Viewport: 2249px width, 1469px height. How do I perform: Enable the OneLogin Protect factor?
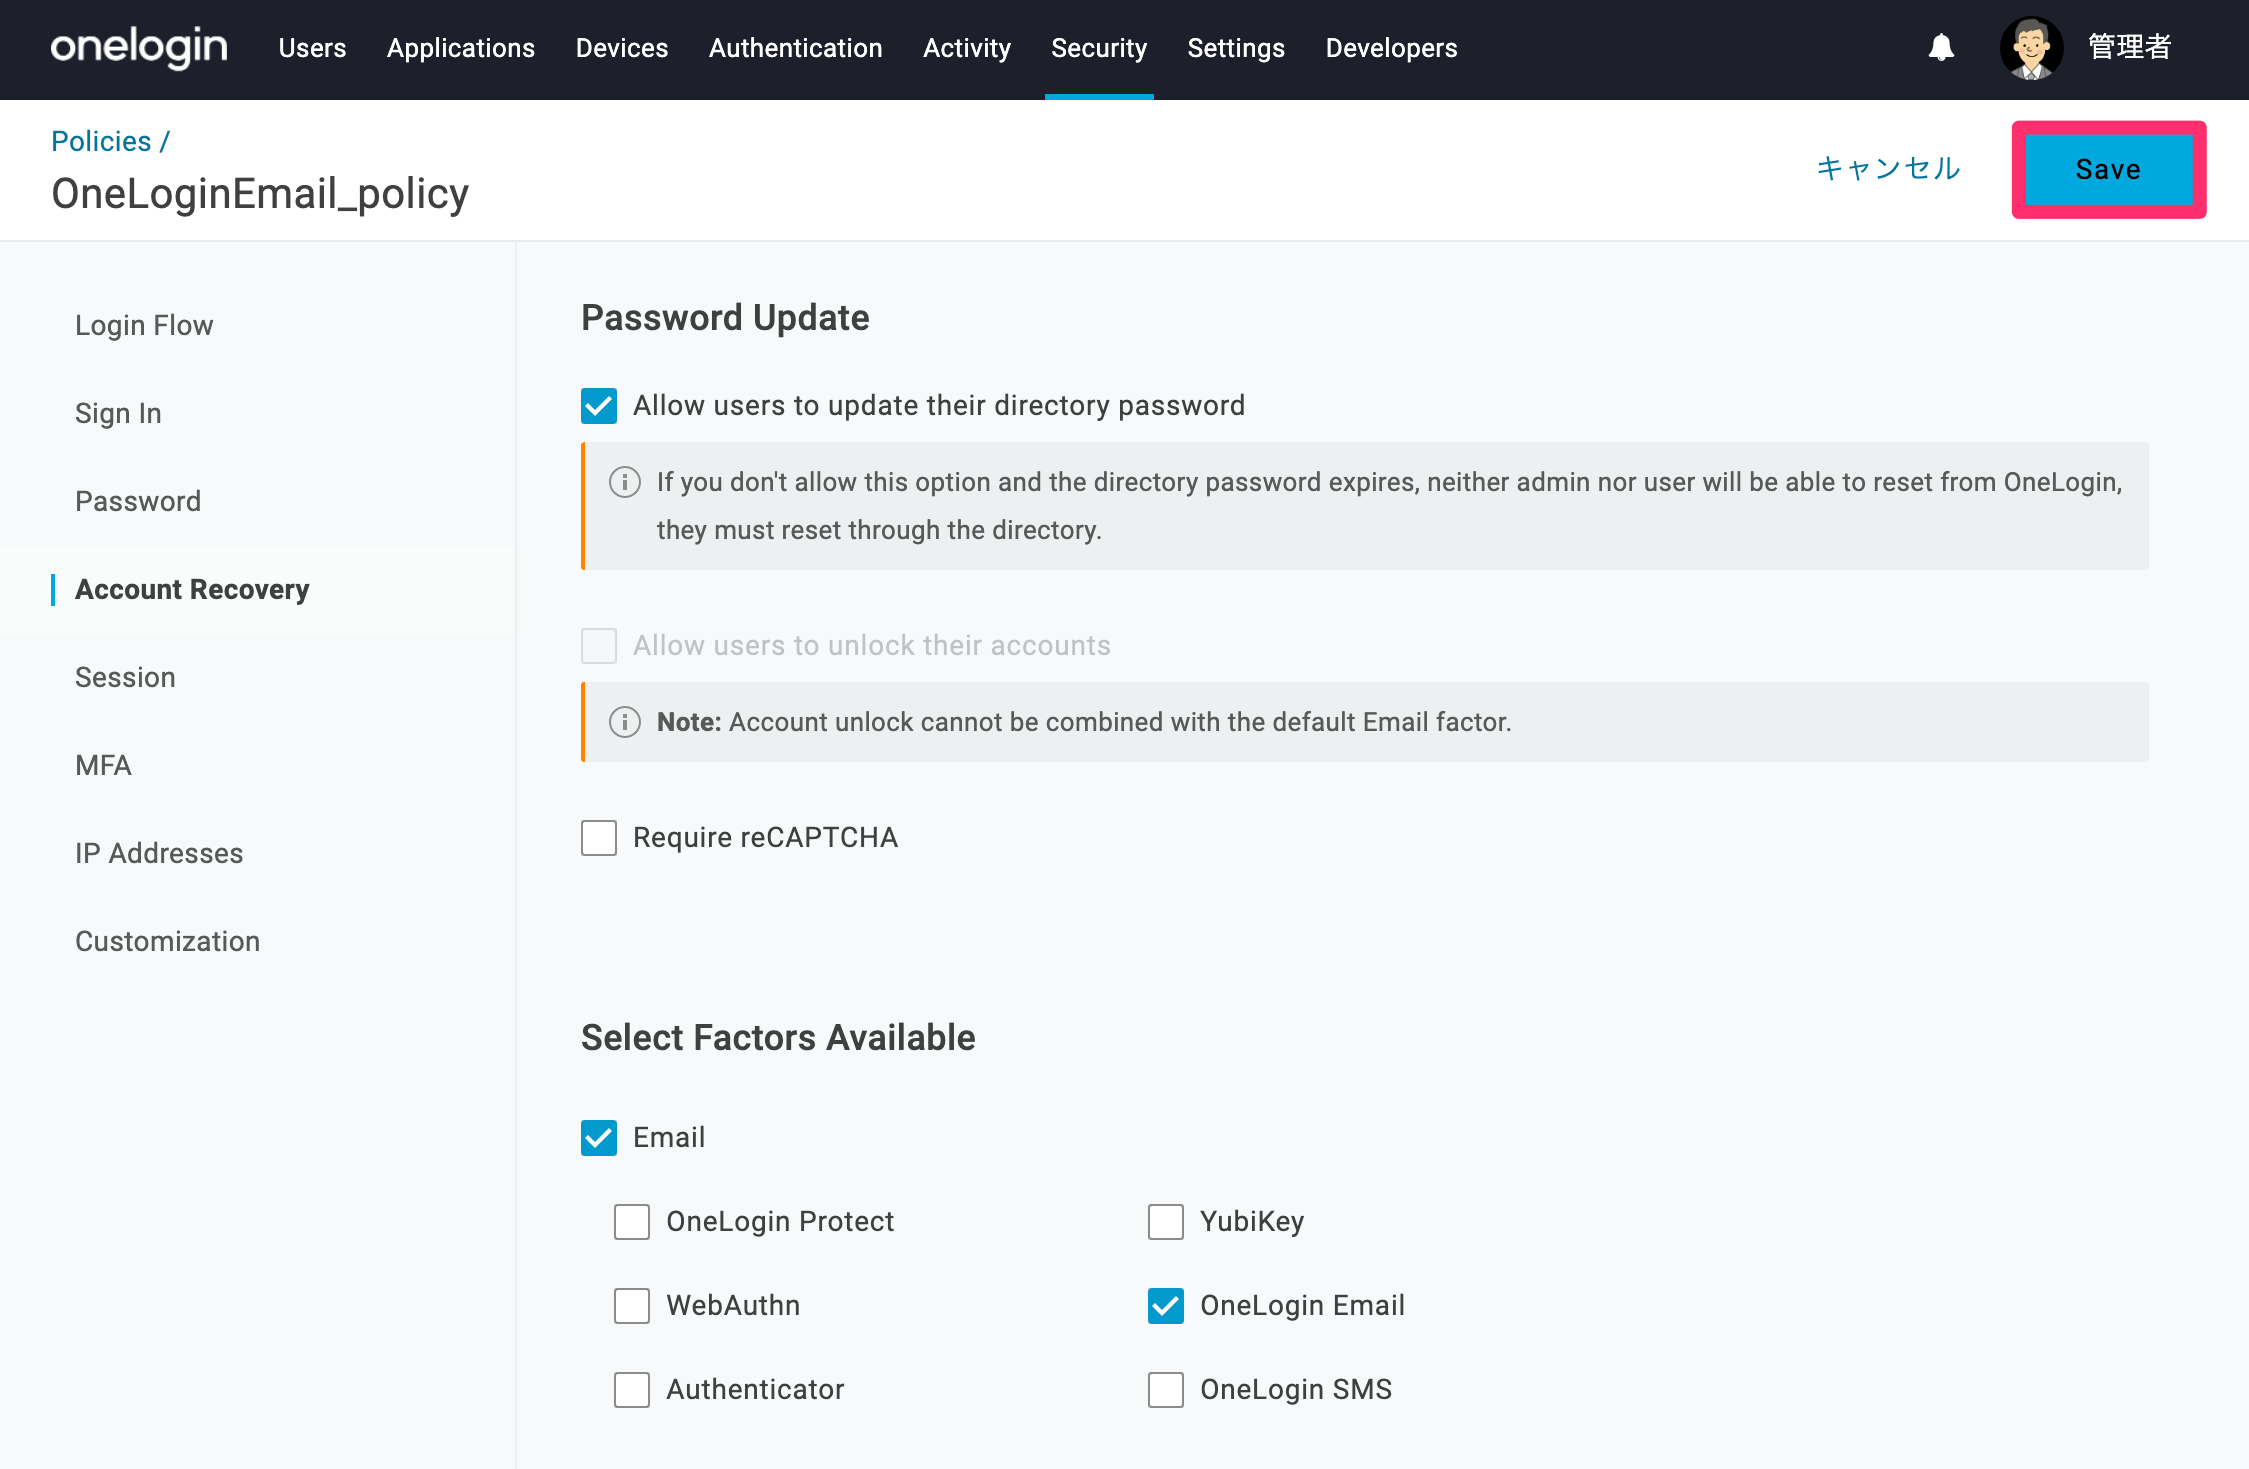(632, 1222)
